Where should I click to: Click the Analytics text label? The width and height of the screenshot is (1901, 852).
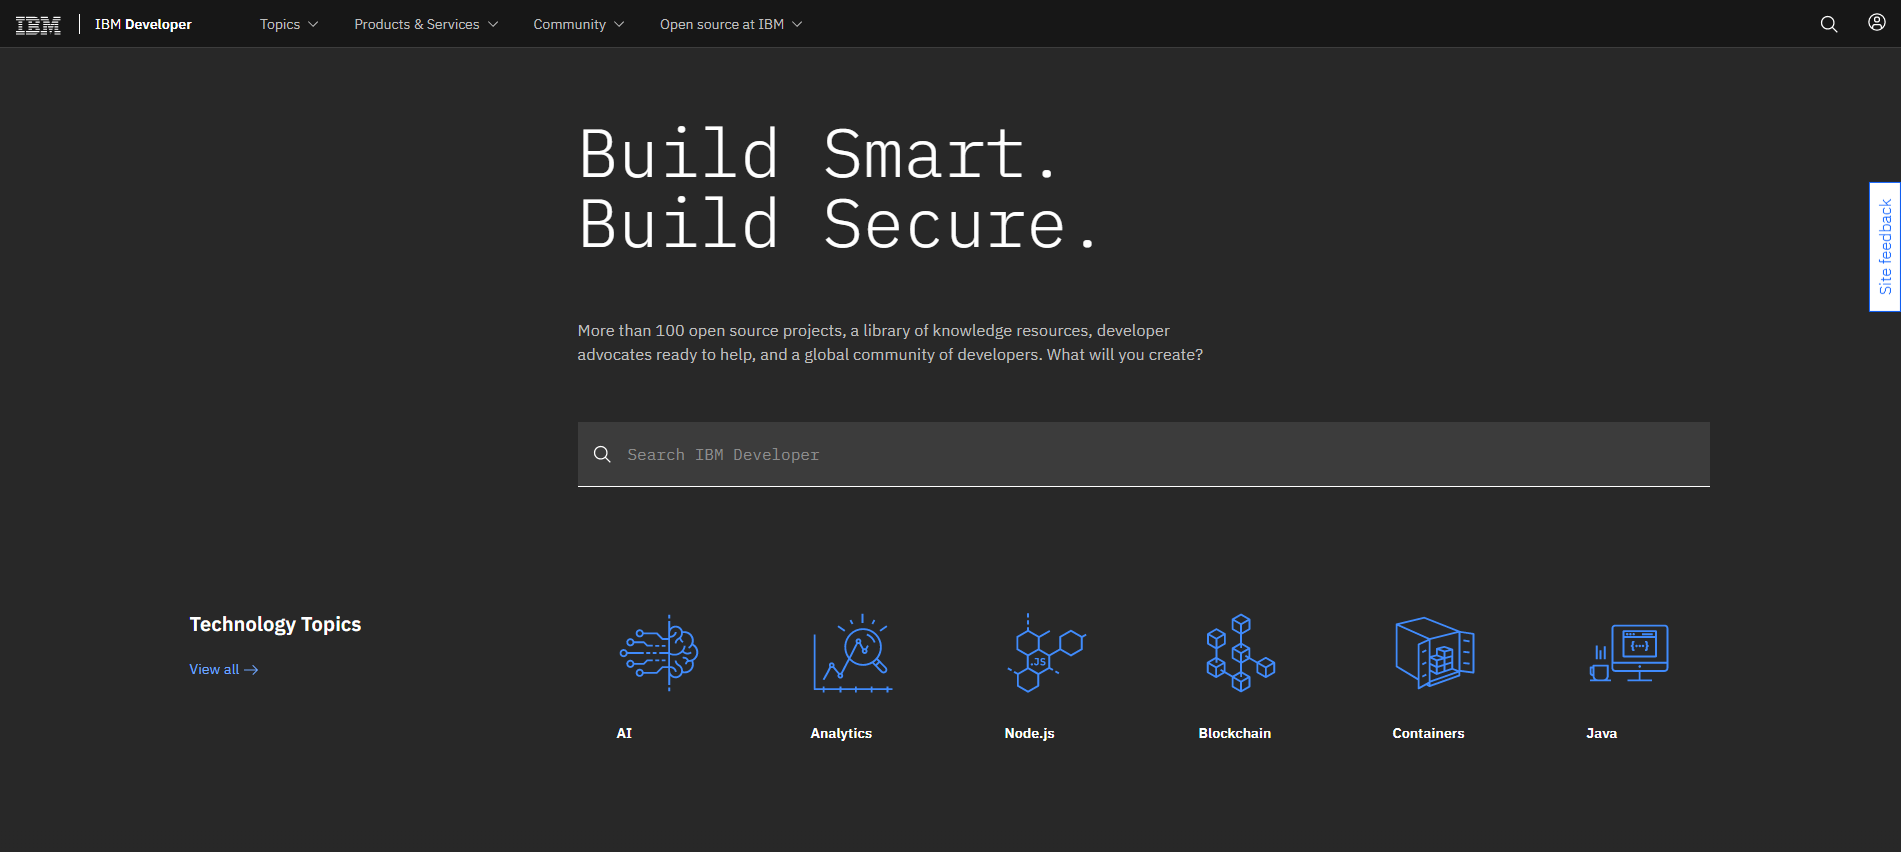coord(840,733)
